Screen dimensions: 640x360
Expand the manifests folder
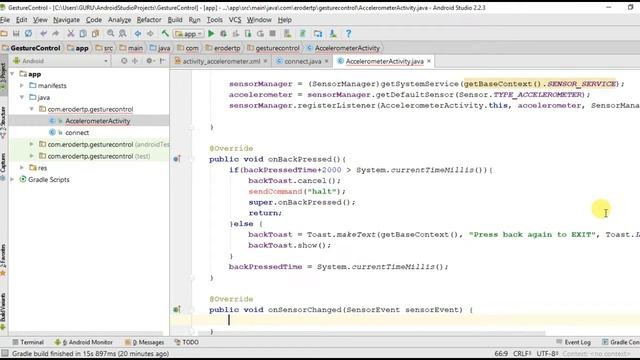22,85
